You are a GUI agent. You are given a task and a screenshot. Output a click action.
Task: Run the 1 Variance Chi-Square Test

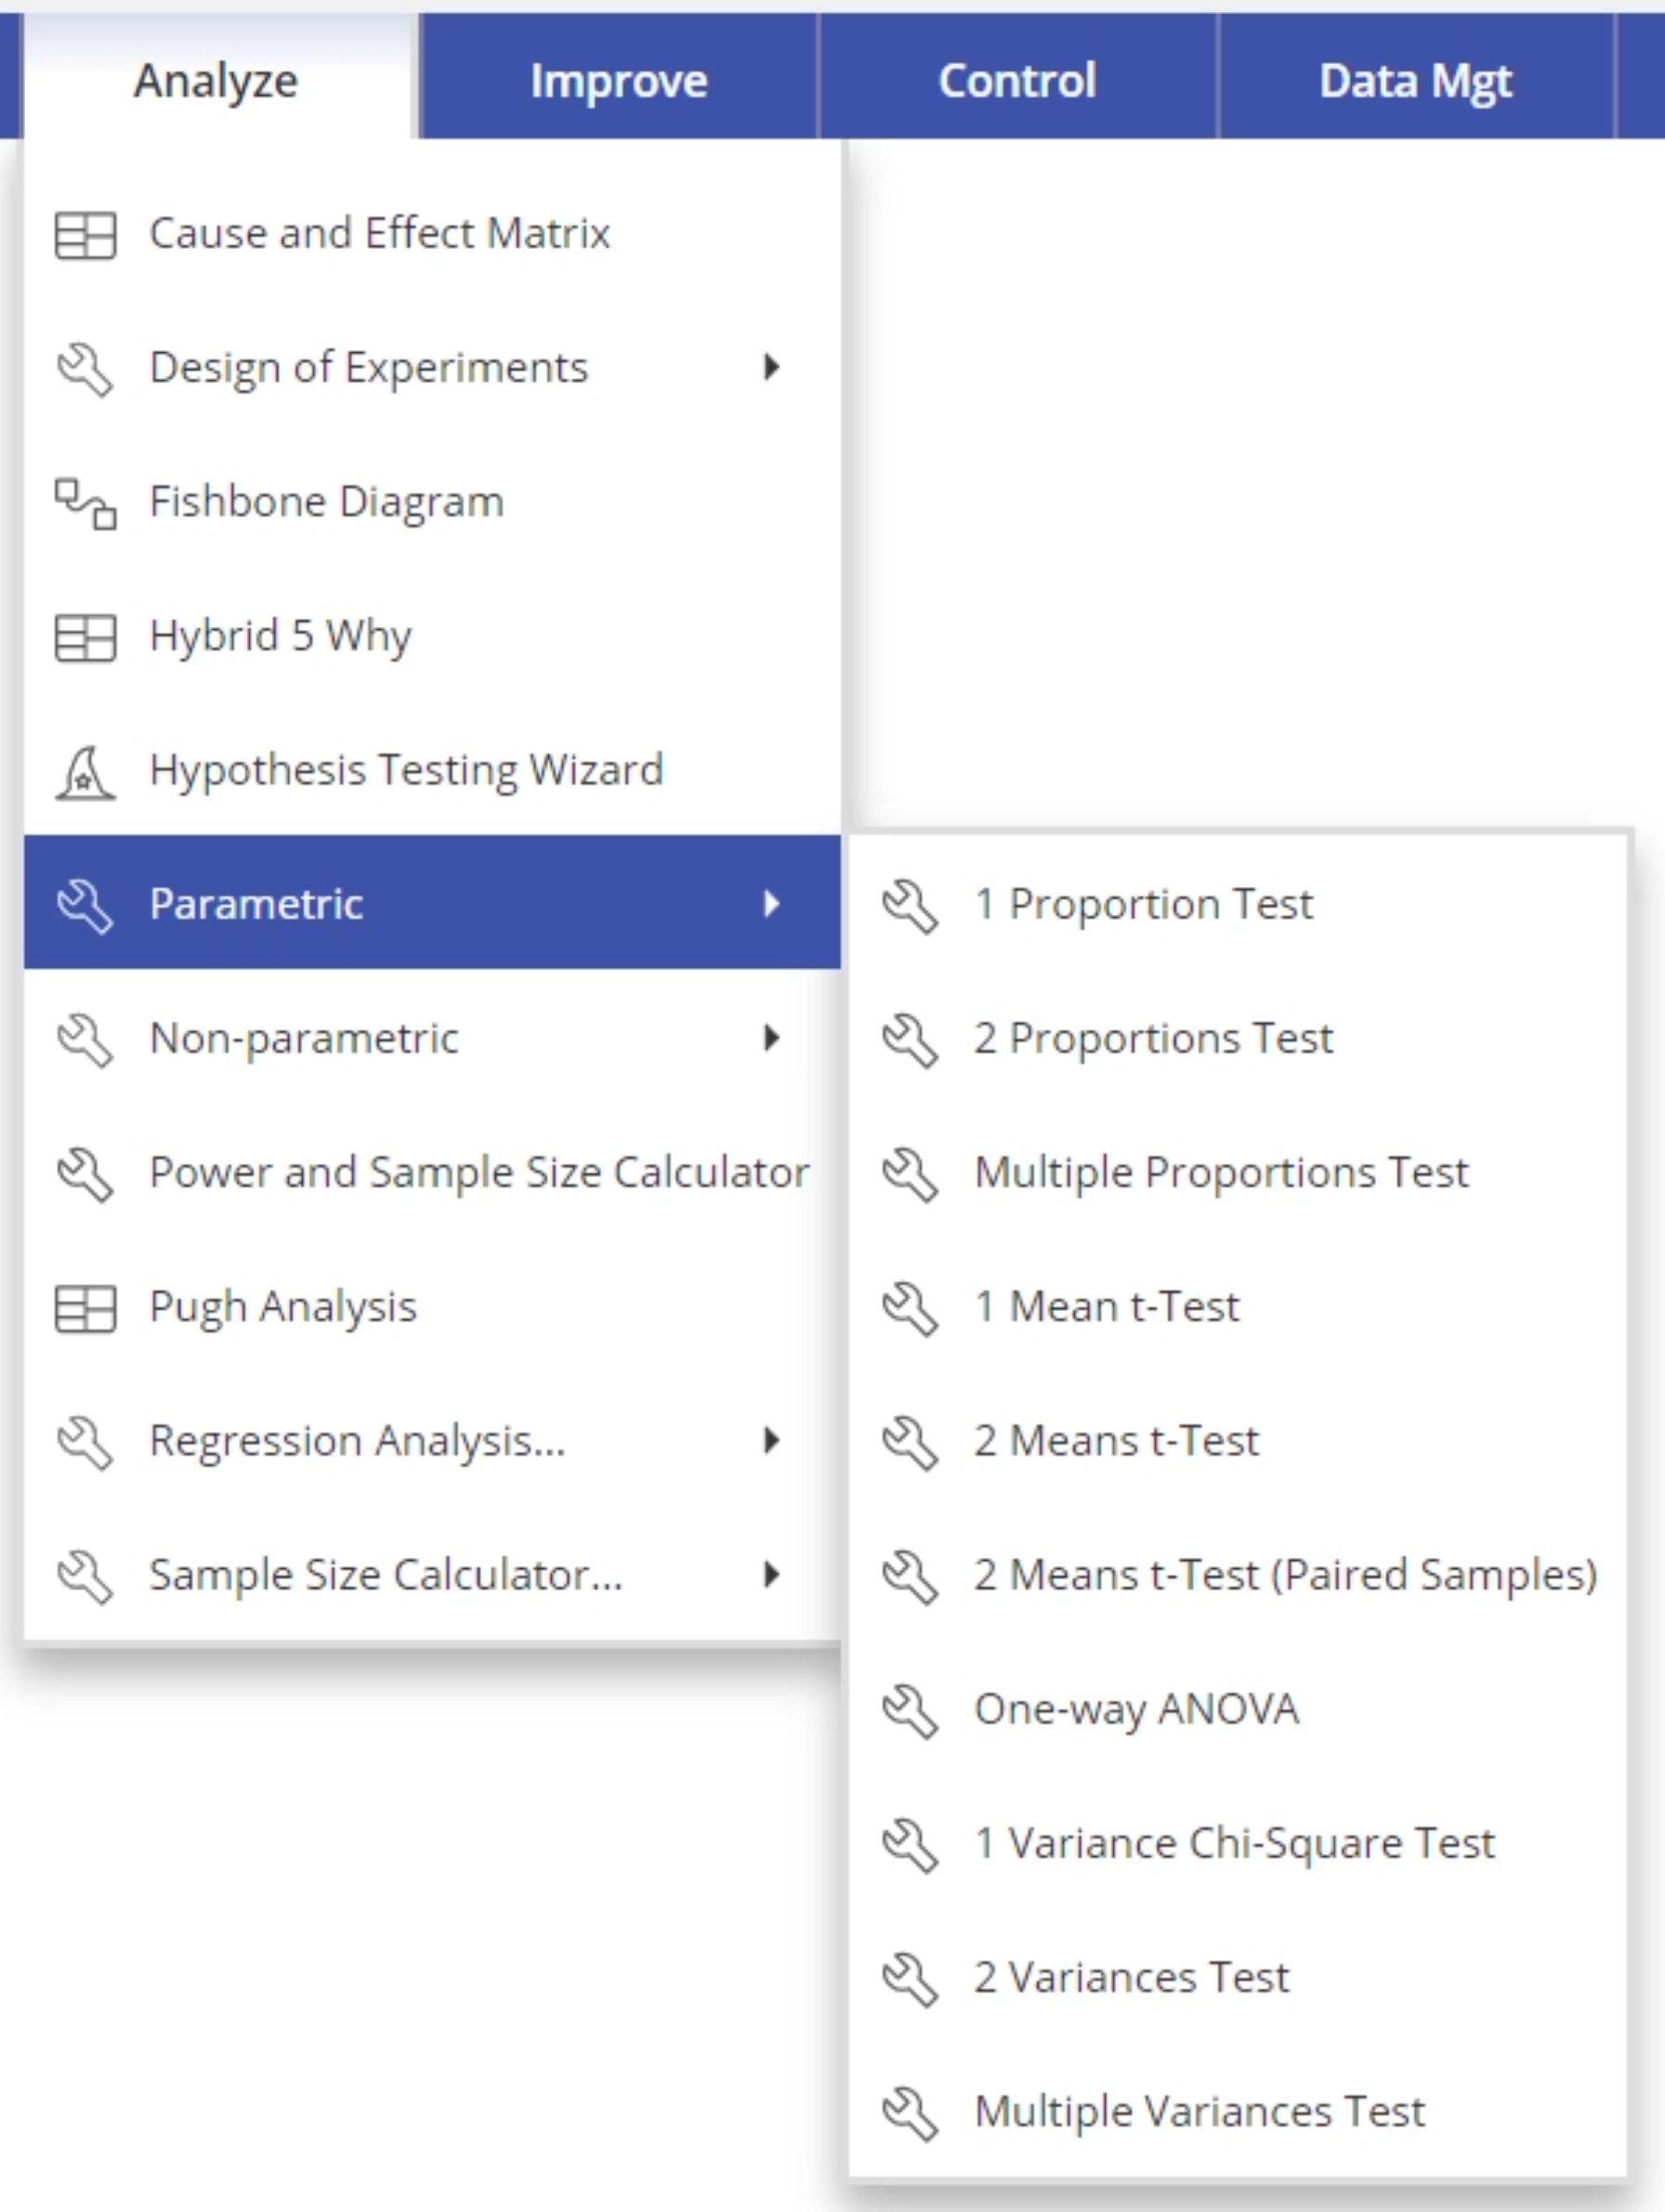coord(1234,1843)
